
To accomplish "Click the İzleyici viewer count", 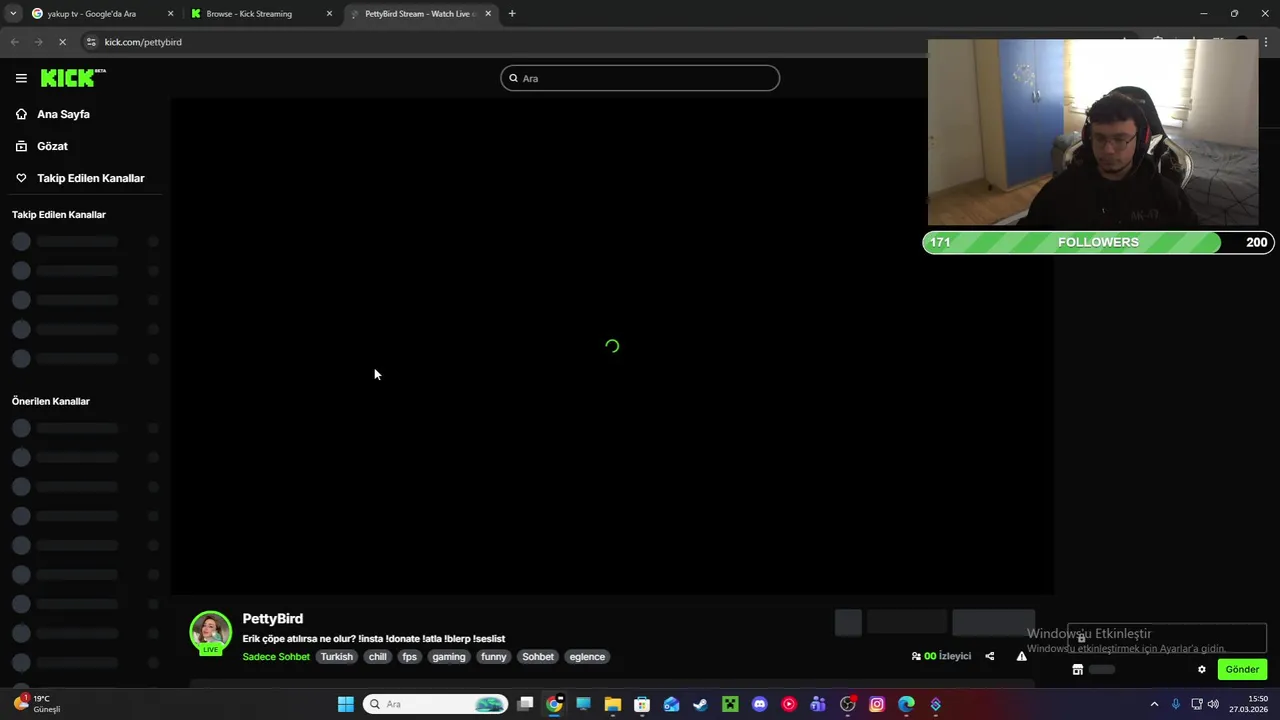I will [941, 656].
